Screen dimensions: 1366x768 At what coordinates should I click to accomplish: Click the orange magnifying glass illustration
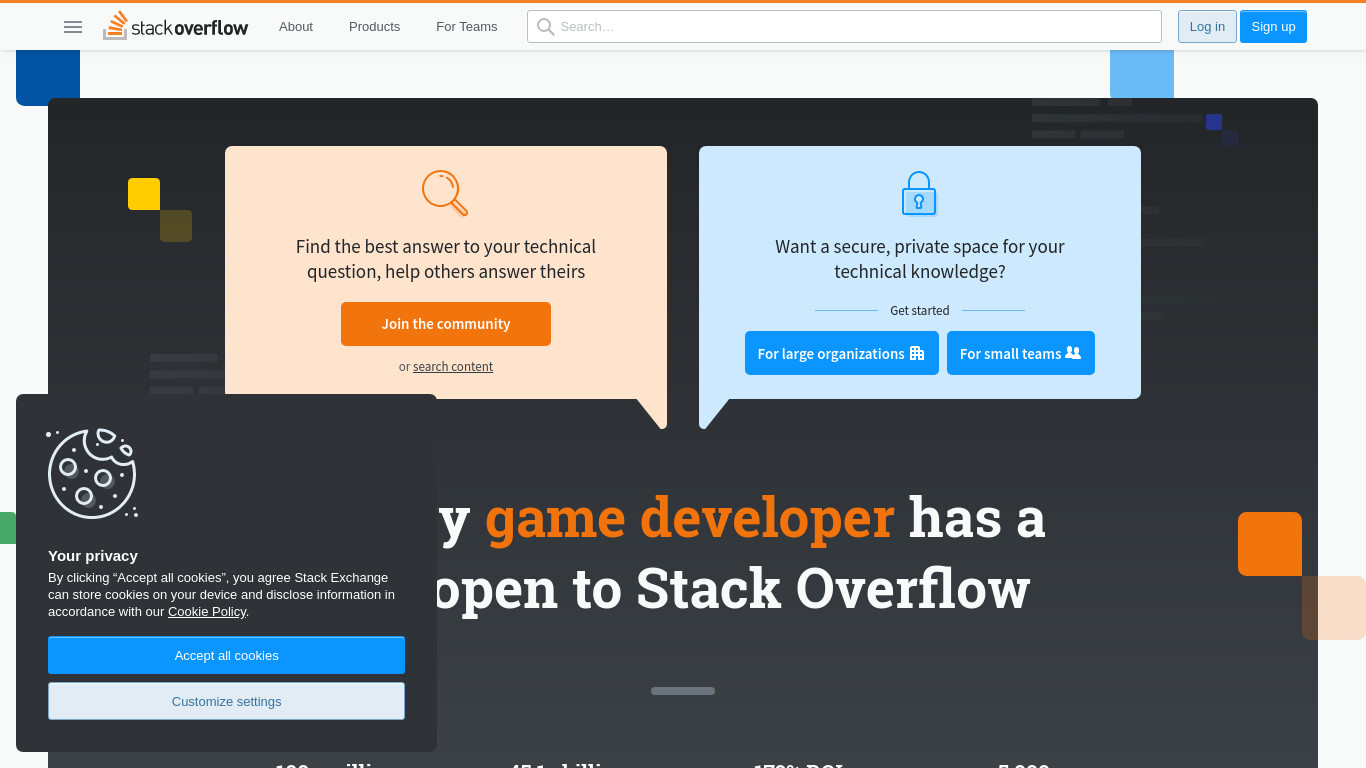coord(445,193)
